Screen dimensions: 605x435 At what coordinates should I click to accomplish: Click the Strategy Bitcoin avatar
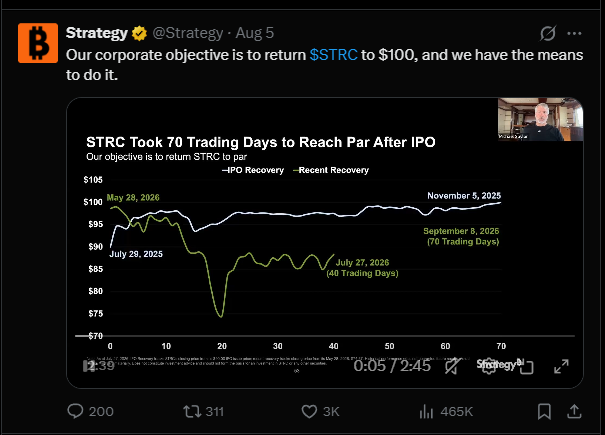38,43
